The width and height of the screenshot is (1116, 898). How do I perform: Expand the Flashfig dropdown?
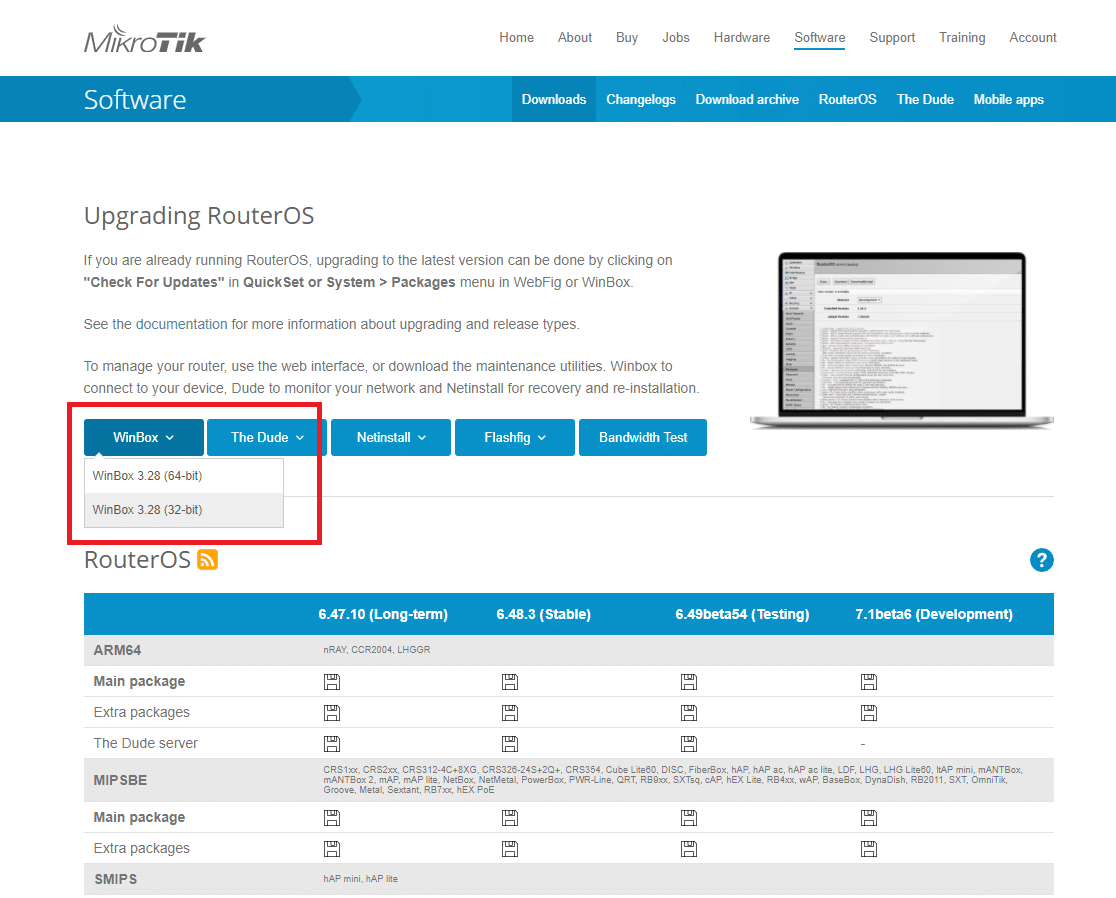pos(515,438)
